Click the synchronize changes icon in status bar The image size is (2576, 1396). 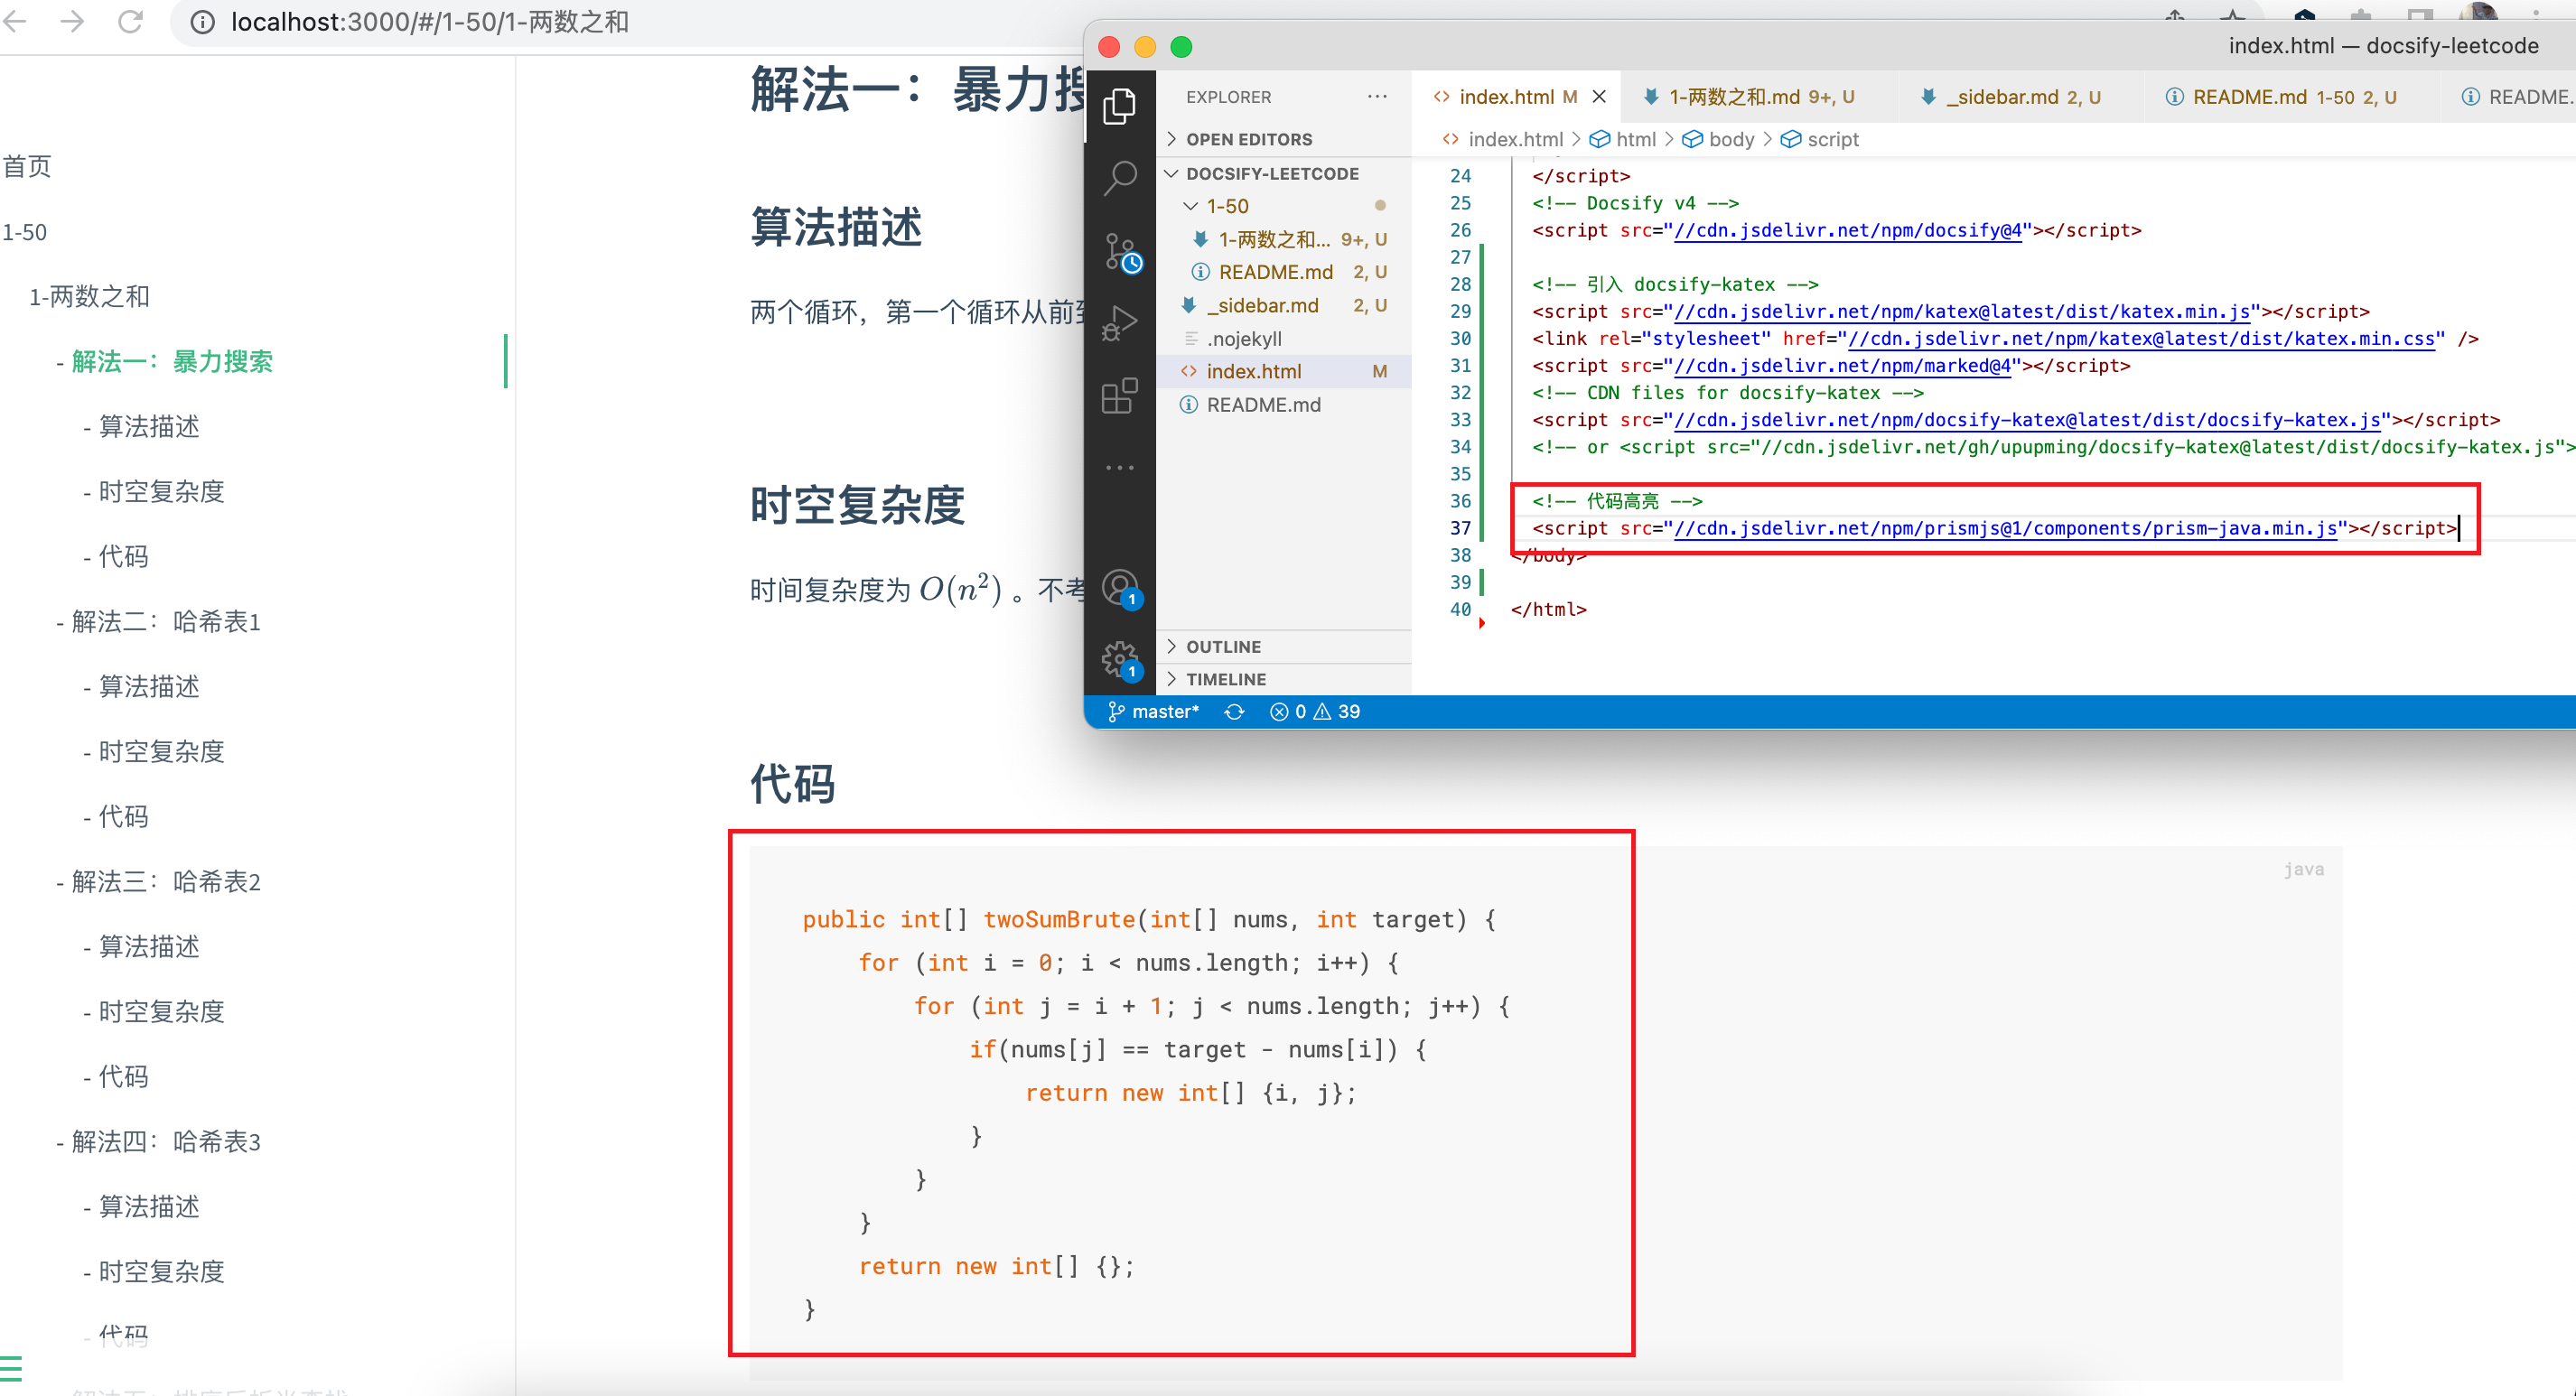[1234, 711]
